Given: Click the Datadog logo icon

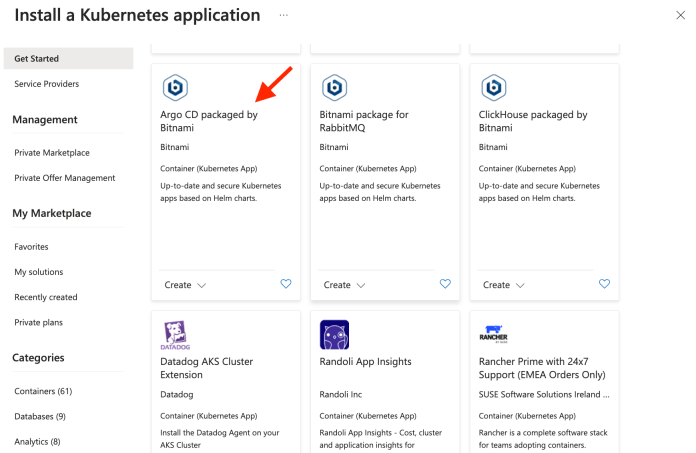Looking at the screenshot, I should 175,335.
